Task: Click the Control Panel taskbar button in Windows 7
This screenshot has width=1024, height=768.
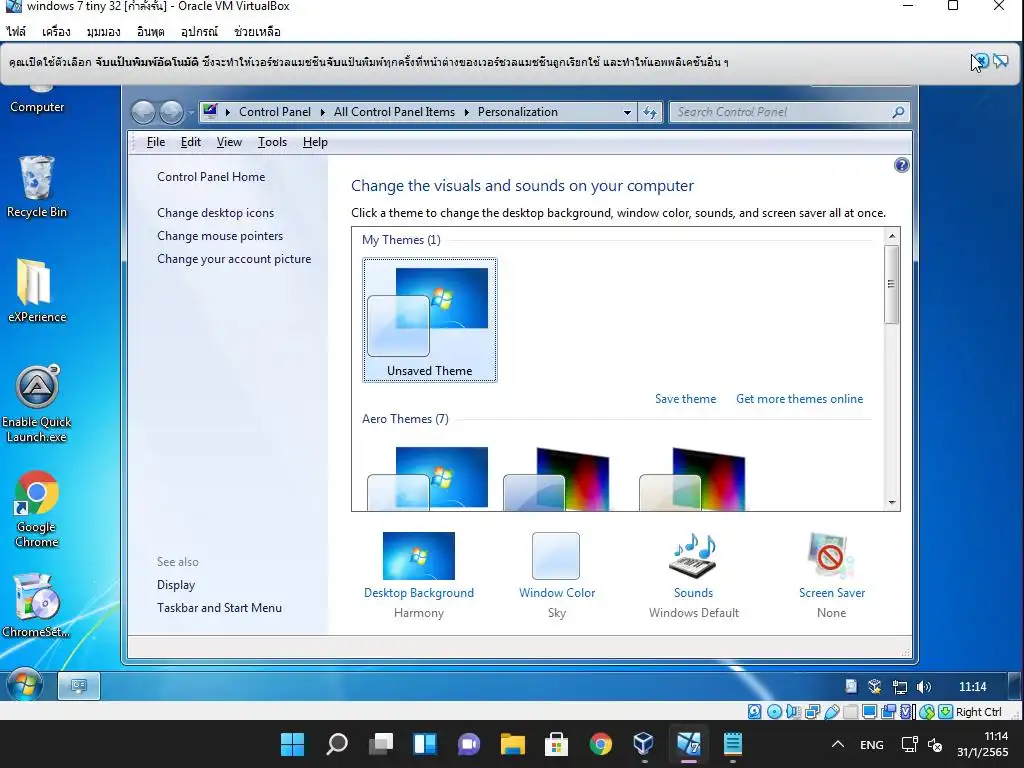Action: (x=79, y=686)
